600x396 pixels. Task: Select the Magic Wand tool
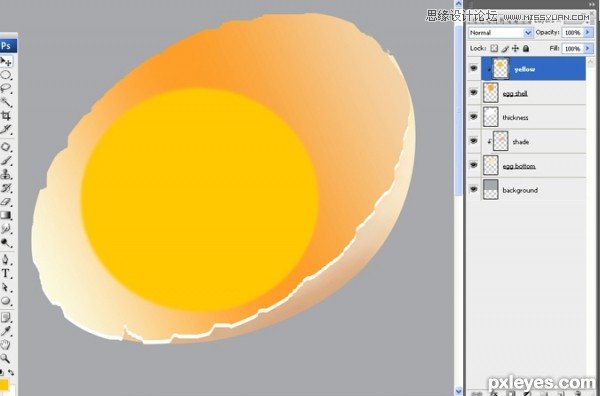[6, 102]
